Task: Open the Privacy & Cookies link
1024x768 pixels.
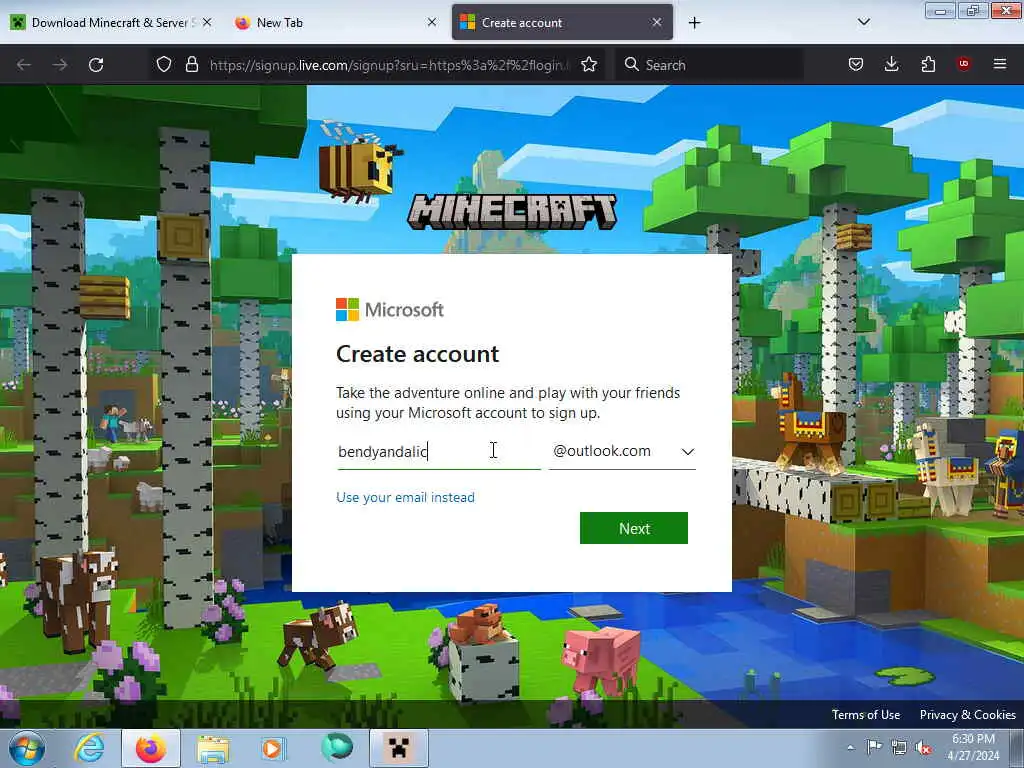Action: [968, 714]
